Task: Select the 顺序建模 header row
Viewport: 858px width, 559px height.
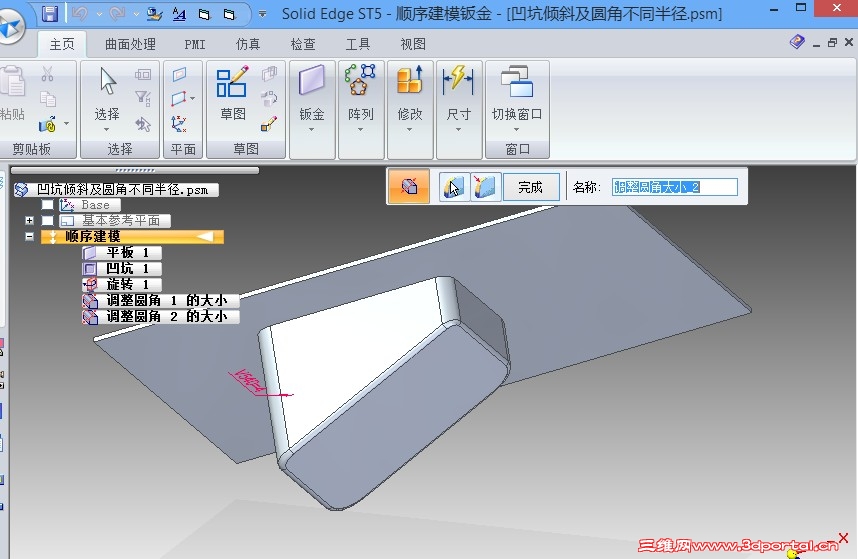Action: tap(132, 237)
